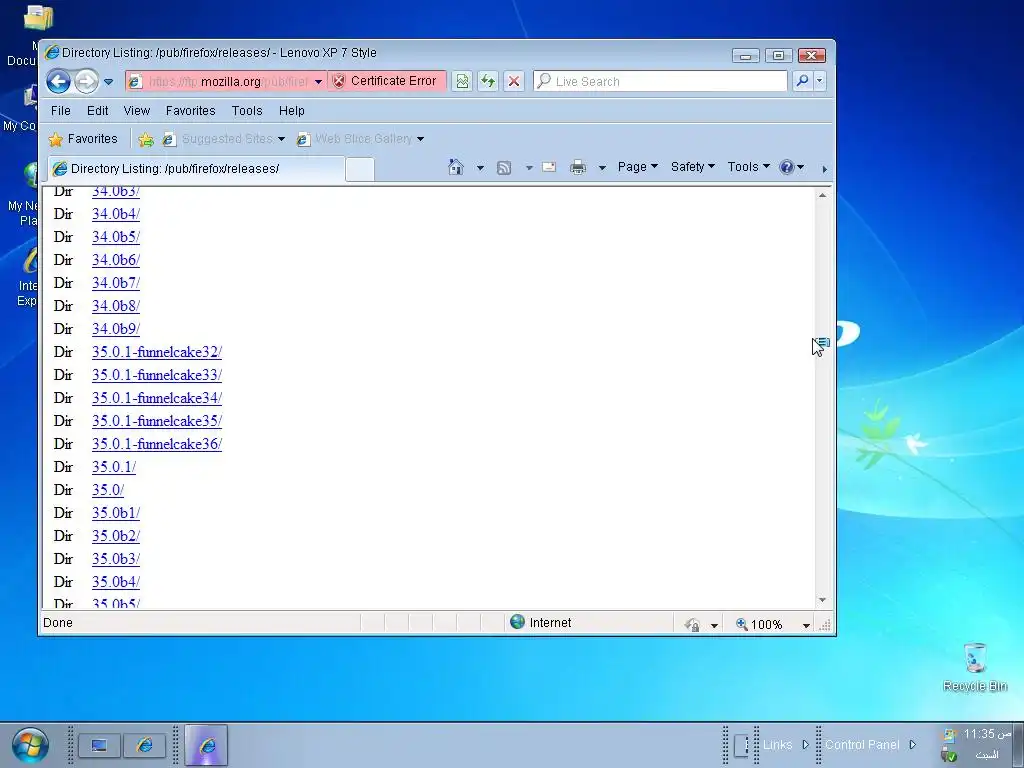Open the 35.0.1/ directory link
The width and height of the screenshot is (1024, 768).
[x=114, y=467]
